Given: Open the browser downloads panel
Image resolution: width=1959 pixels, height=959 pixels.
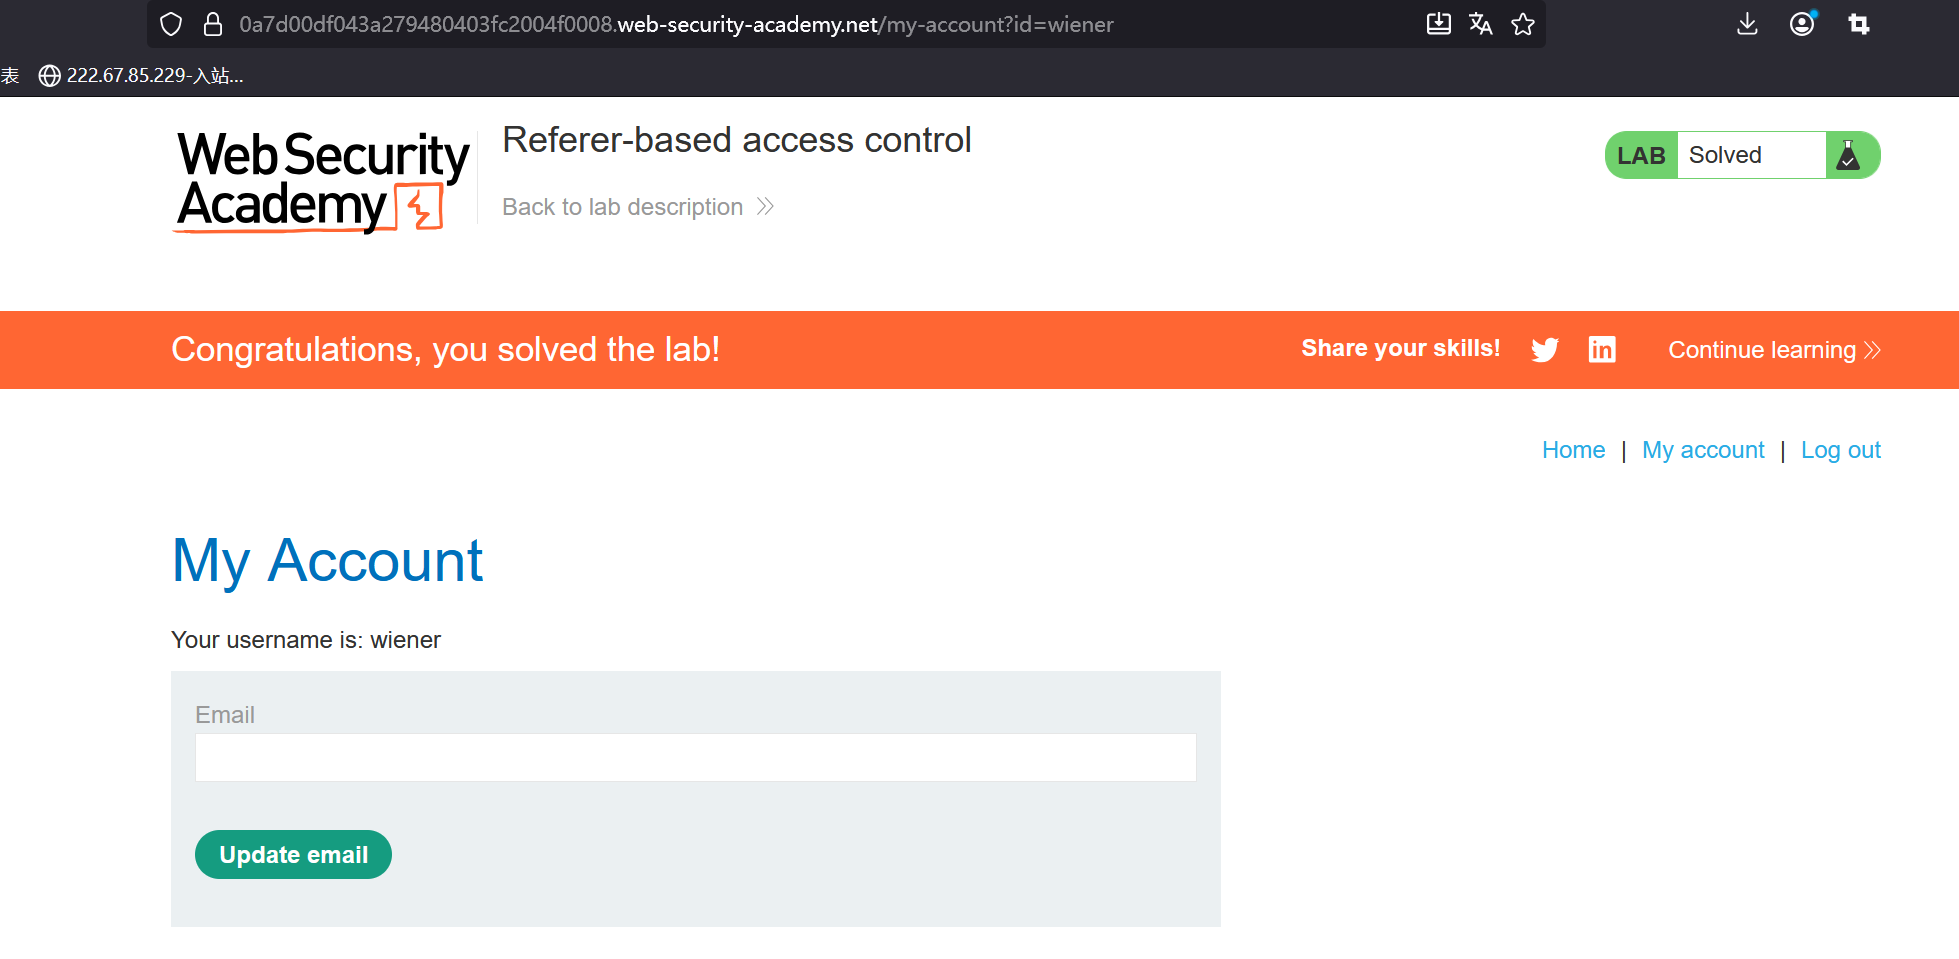Looking at the screenshot, I should pos(1747,24).
